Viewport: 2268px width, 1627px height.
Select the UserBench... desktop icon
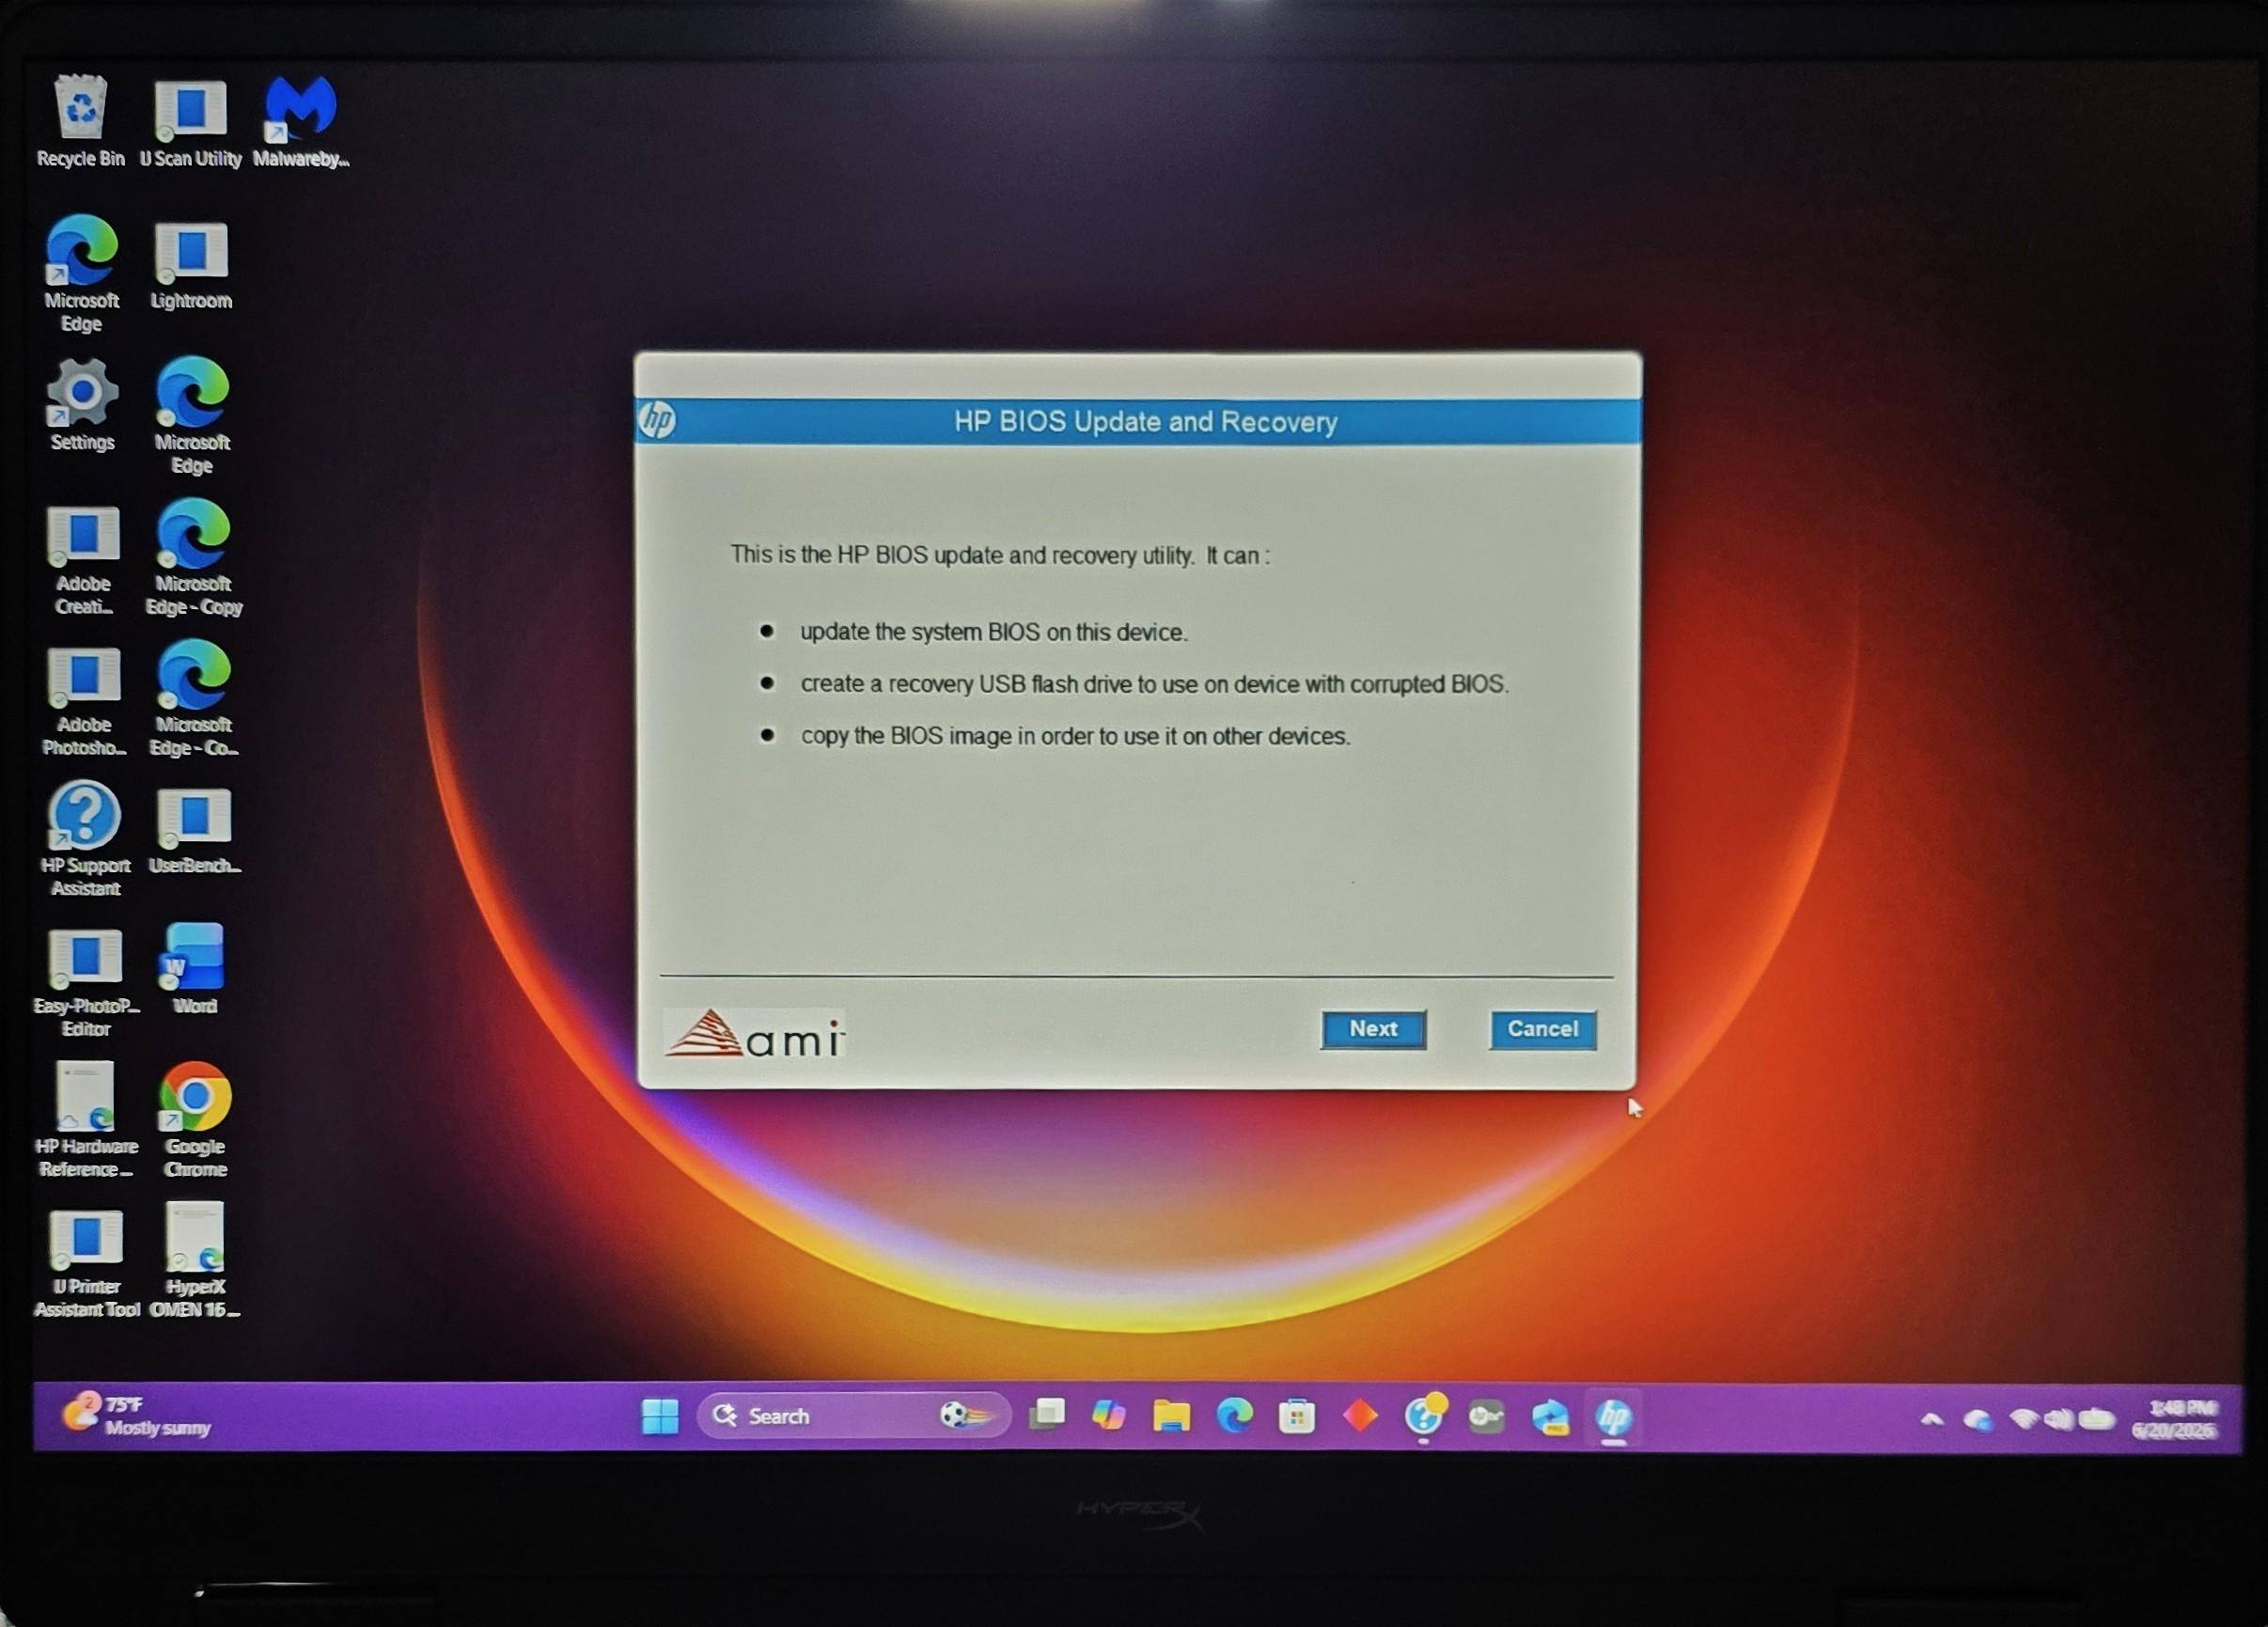pyautogui.click(x=195, y=831)
